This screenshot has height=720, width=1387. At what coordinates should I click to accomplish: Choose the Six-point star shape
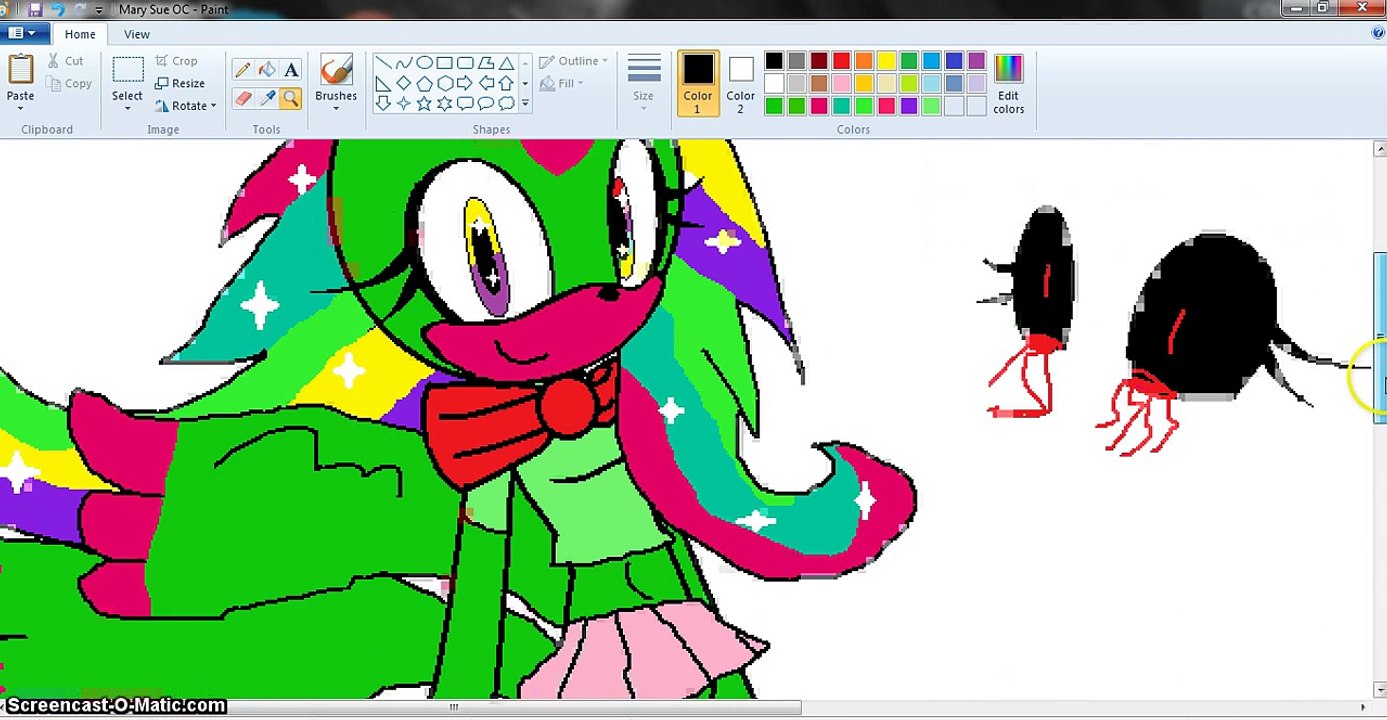tap(445, 103)
